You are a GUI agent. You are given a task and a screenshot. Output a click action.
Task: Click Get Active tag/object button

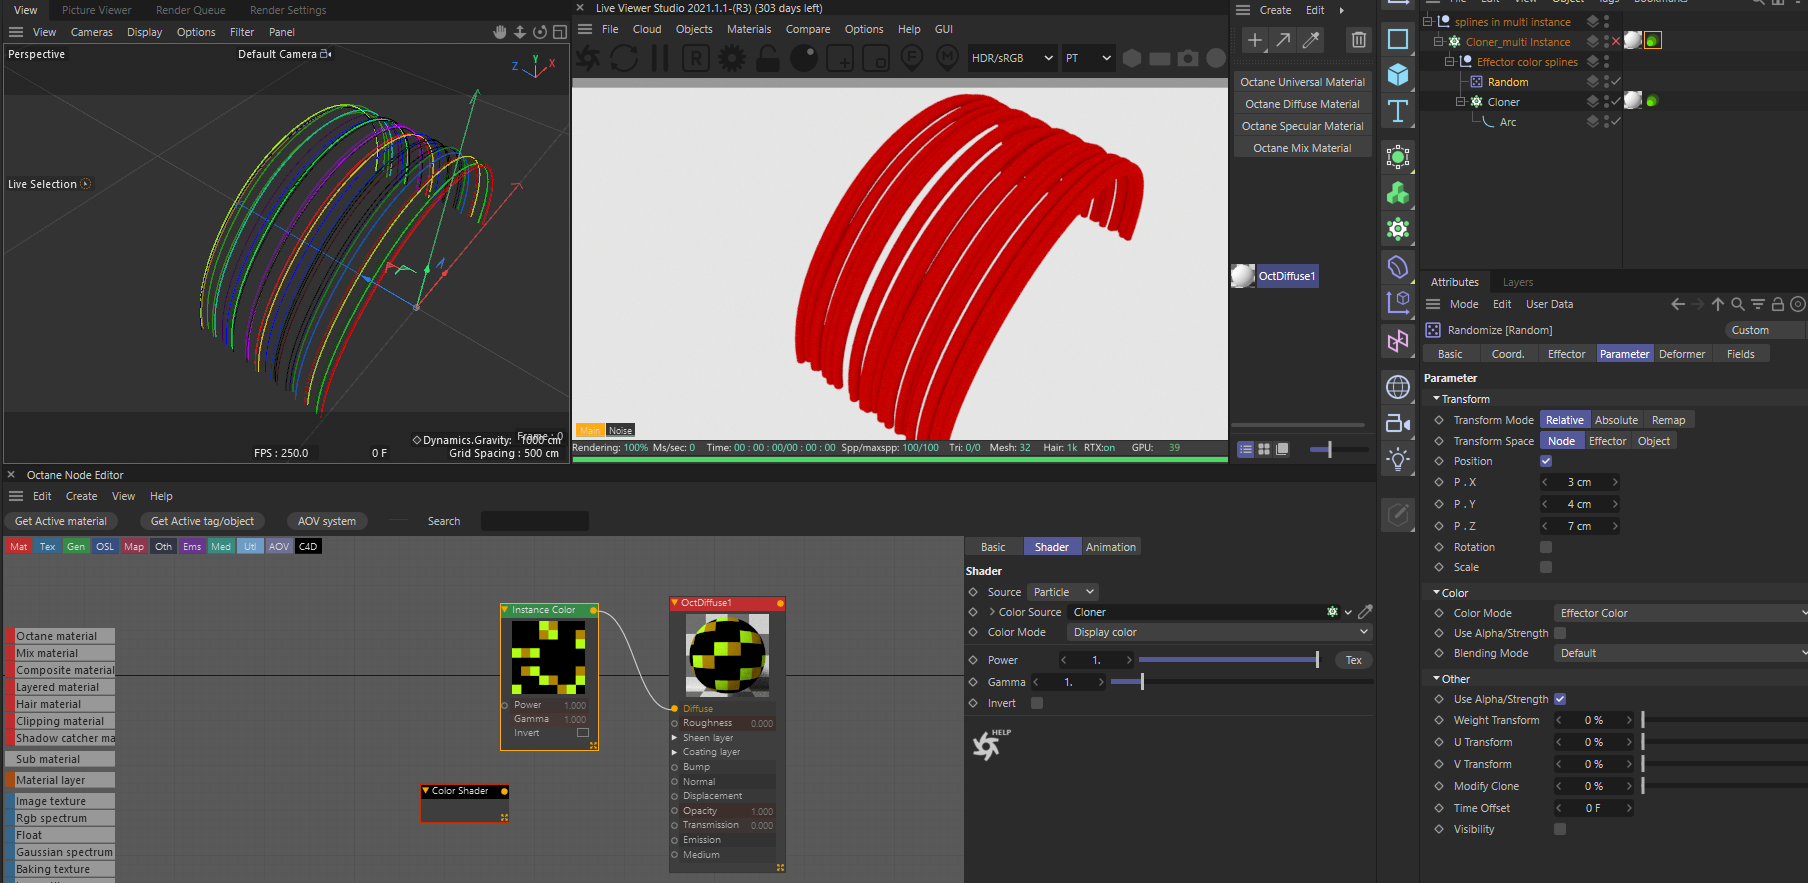pos(202,521)
